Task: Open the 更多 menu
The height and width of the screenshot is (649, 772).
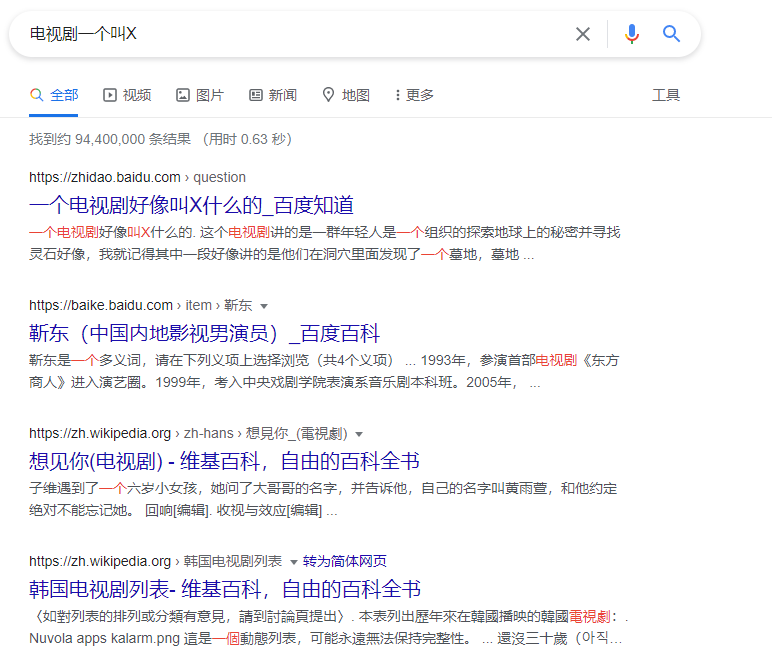Action: click(414, 95)
